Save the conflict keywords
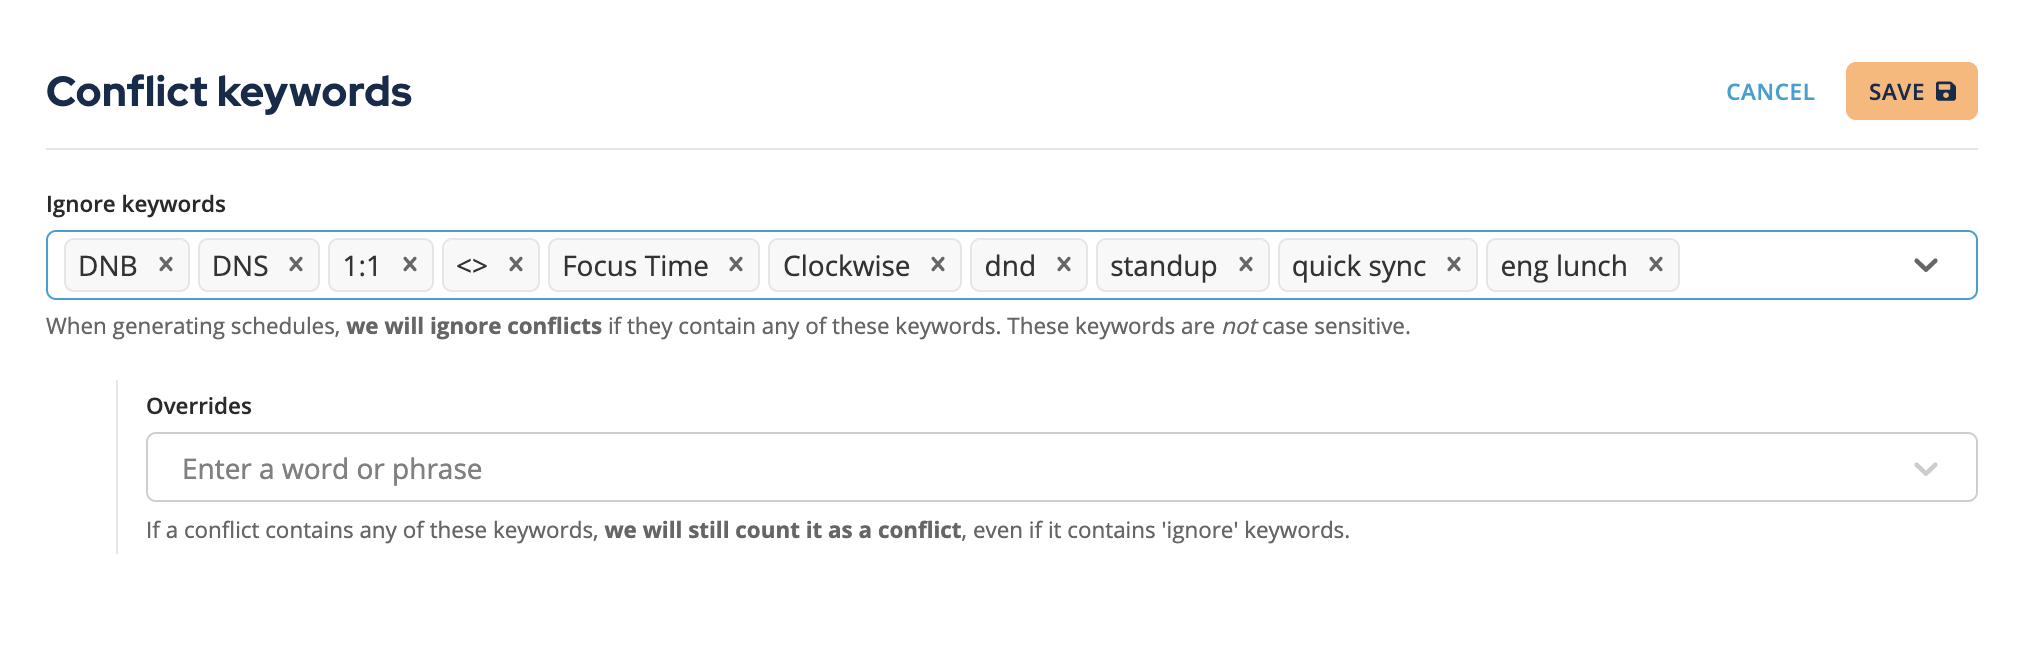2030x650 pixels. pos(1911,91)
